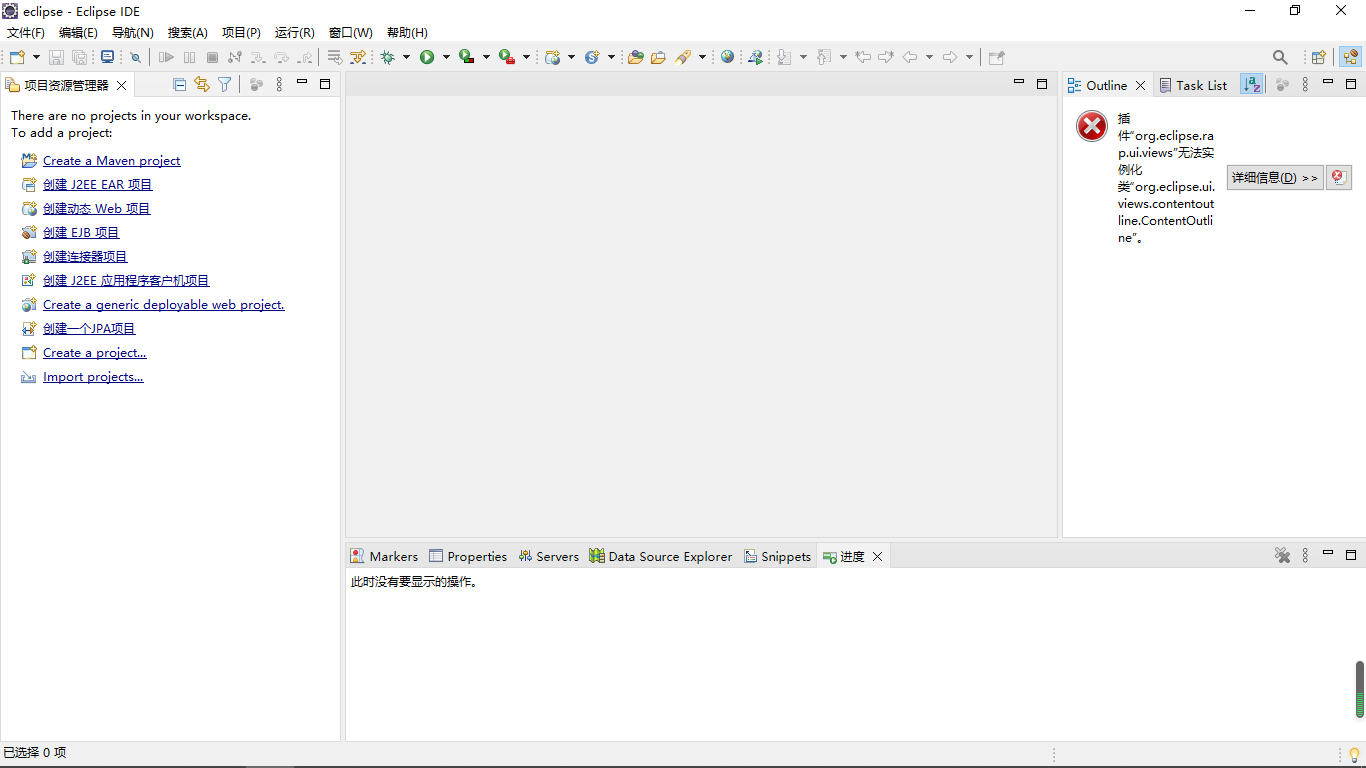Screen dimensions: 1366x768
Task: Click the 创建 EJB 项目 link
Action: click(81, 233)
